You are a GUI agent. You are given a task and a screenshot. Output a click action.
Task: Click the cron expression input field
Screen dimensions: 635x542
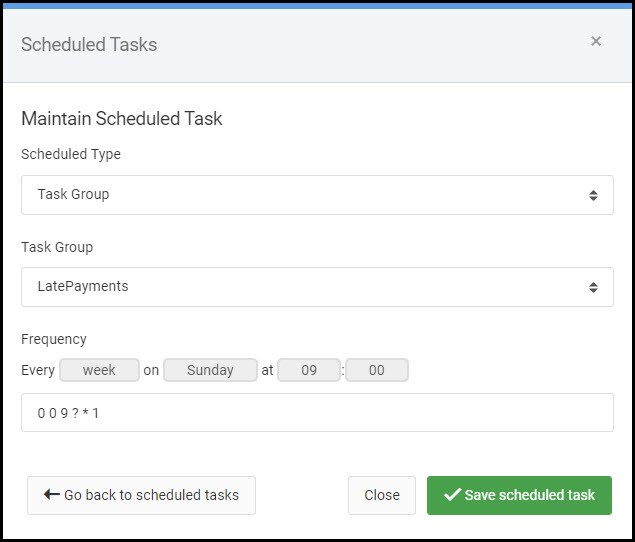coord(317,412)
